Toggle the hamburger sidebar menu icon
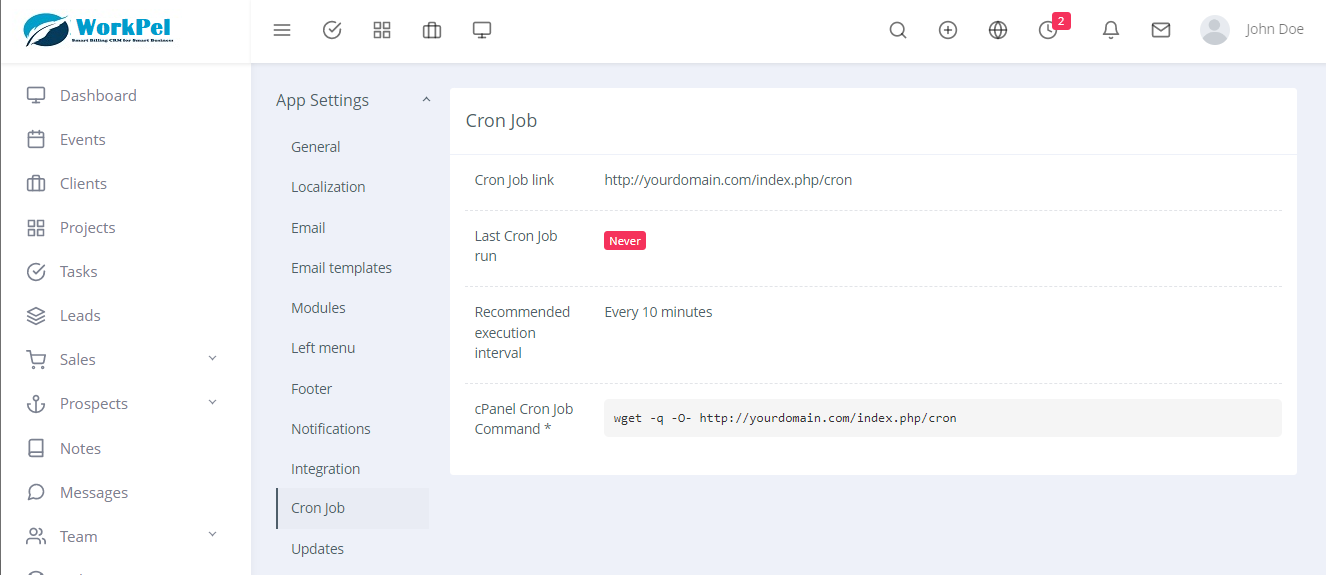Image resolution: width=1326 pixels, height=575 pixels. (x=282, y=30)
